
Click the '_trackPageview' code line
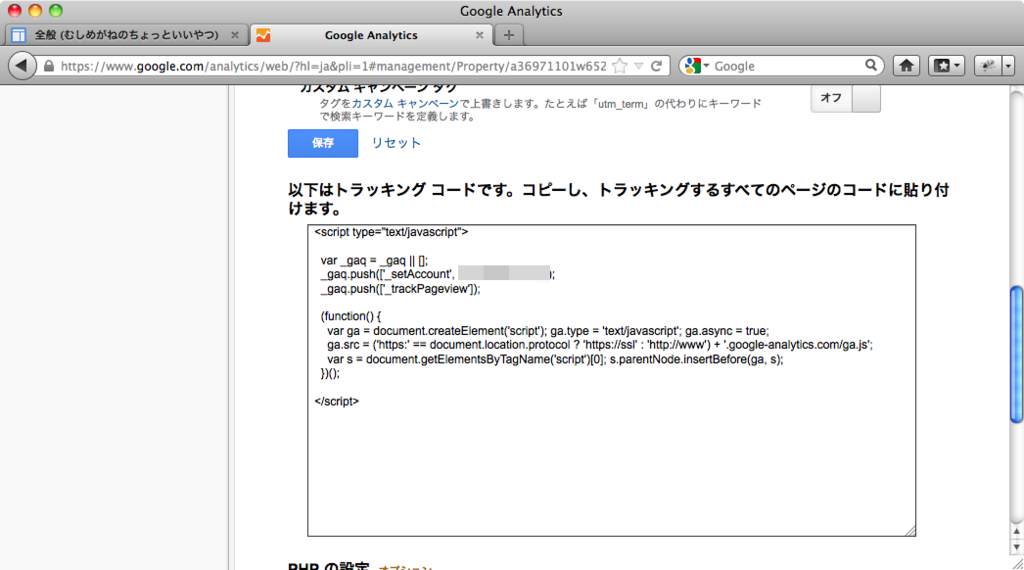click(400, 289)
